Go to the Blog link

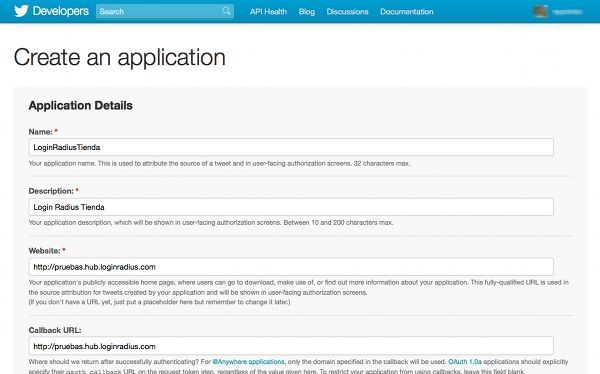(307, 11)
